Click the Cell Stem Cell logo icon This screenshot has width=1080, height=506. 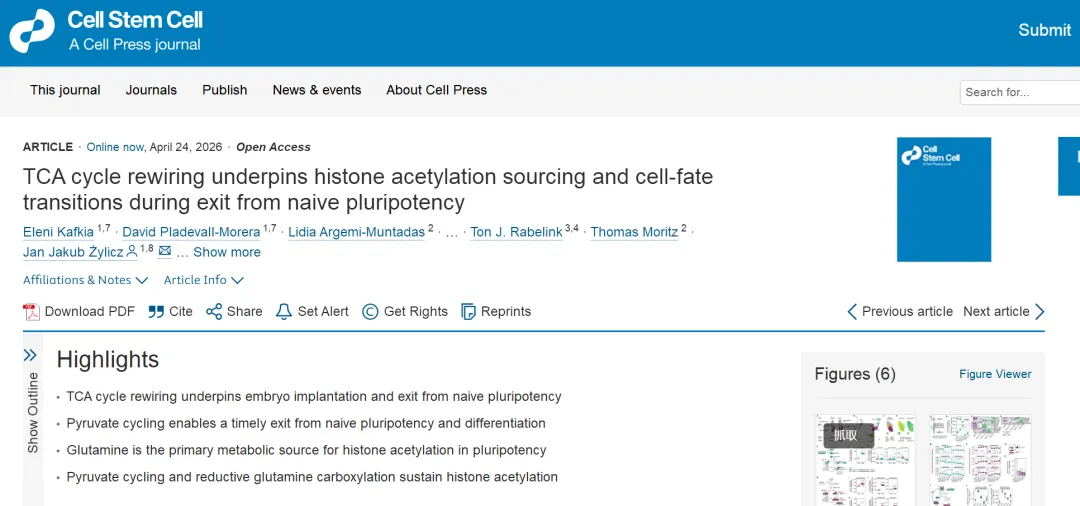32,31
